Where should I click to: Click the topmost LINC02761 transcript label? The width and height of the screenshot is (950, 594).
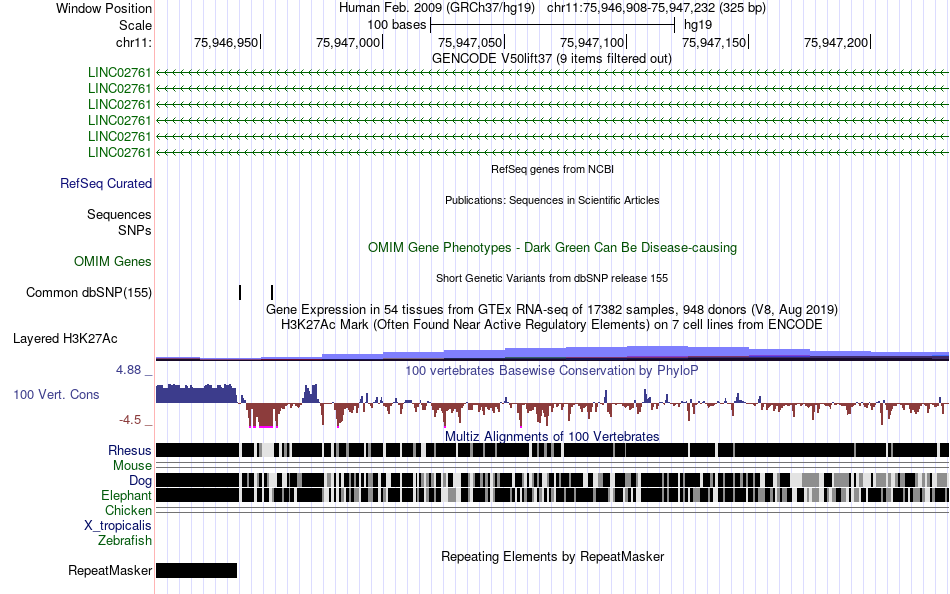[x=119, y=73]
